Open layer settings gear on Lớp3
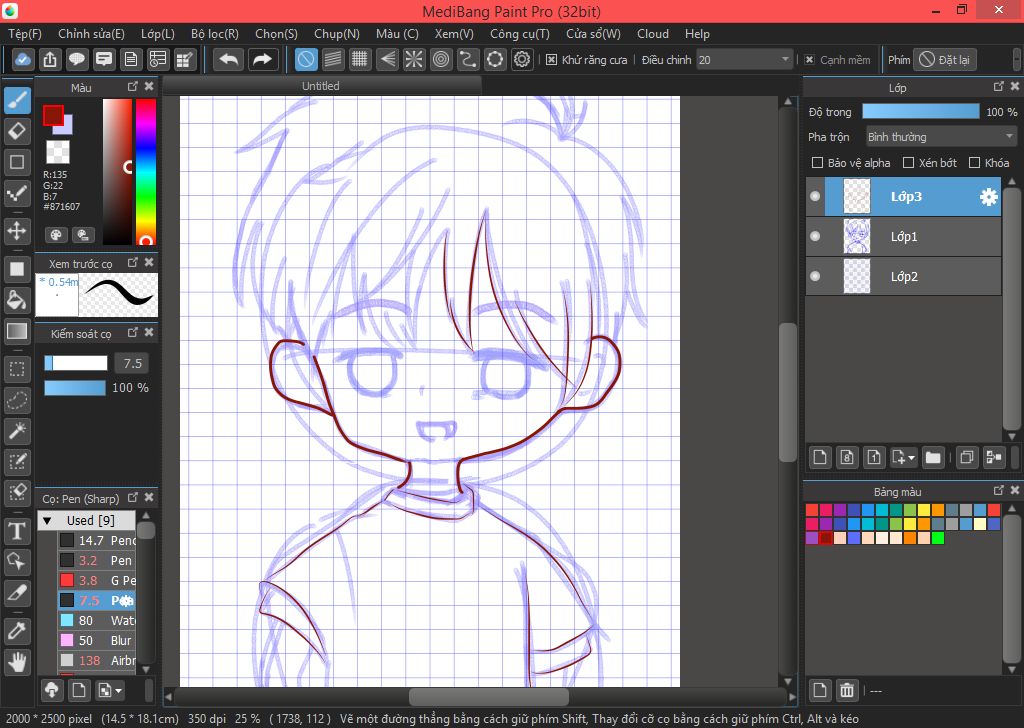The image size is (1024, 728). tap(989, 197)
